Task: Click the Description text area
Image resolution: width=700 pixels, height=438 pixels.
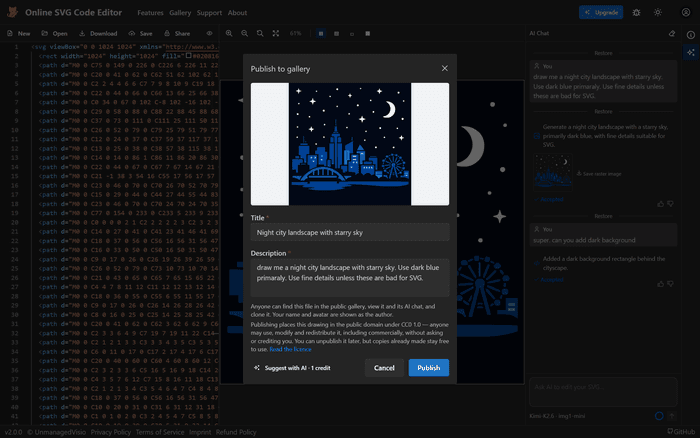Action: pyautogui.click(x=350, y=278)
